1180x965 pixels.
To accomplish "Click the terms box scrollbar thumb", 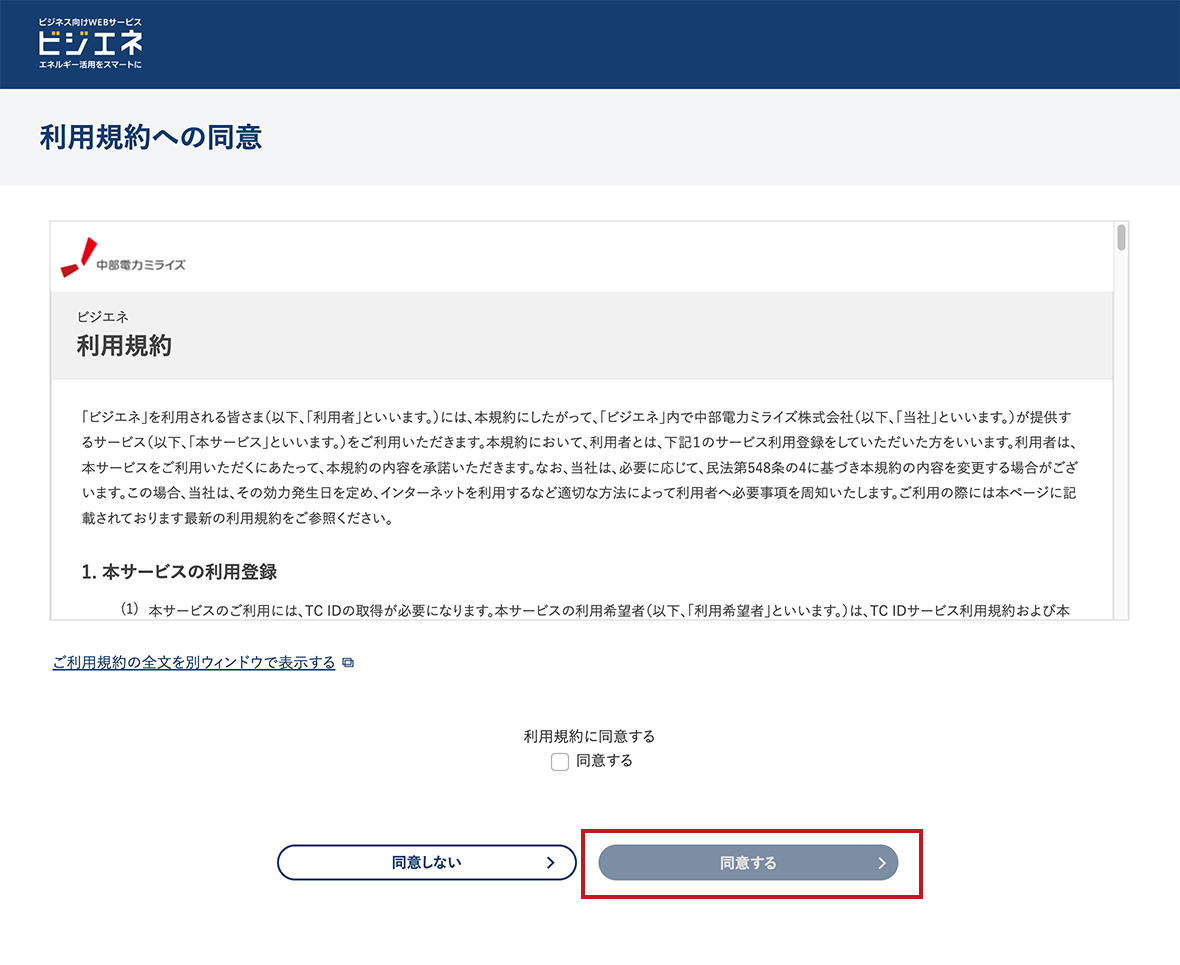I will point(1121,237).
